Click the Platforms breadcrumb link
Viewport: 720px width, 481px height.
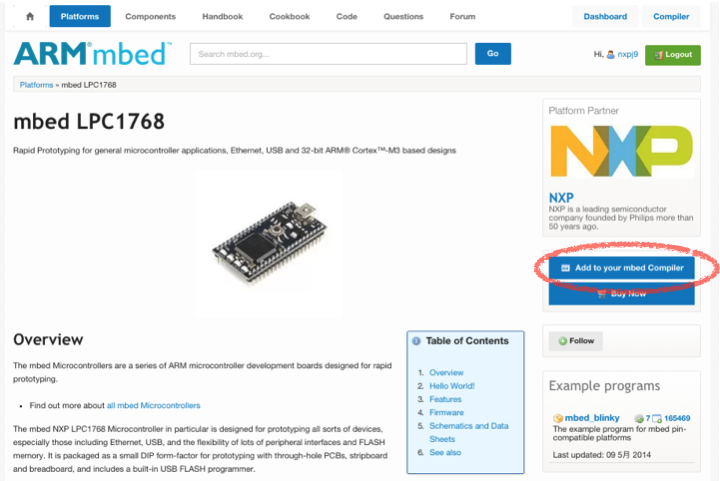[x=36, y=85]
